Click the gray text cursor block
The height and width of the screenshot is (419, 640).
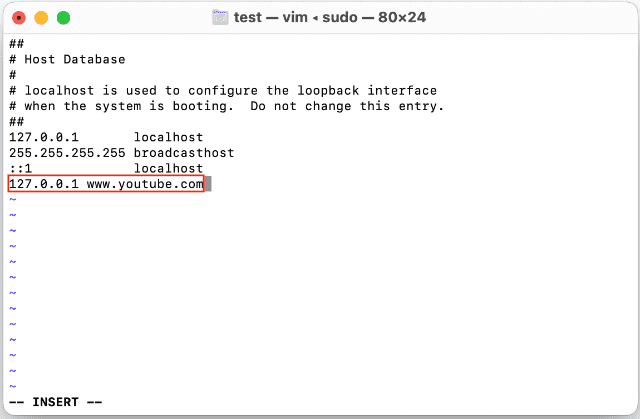tap(208, 184)
